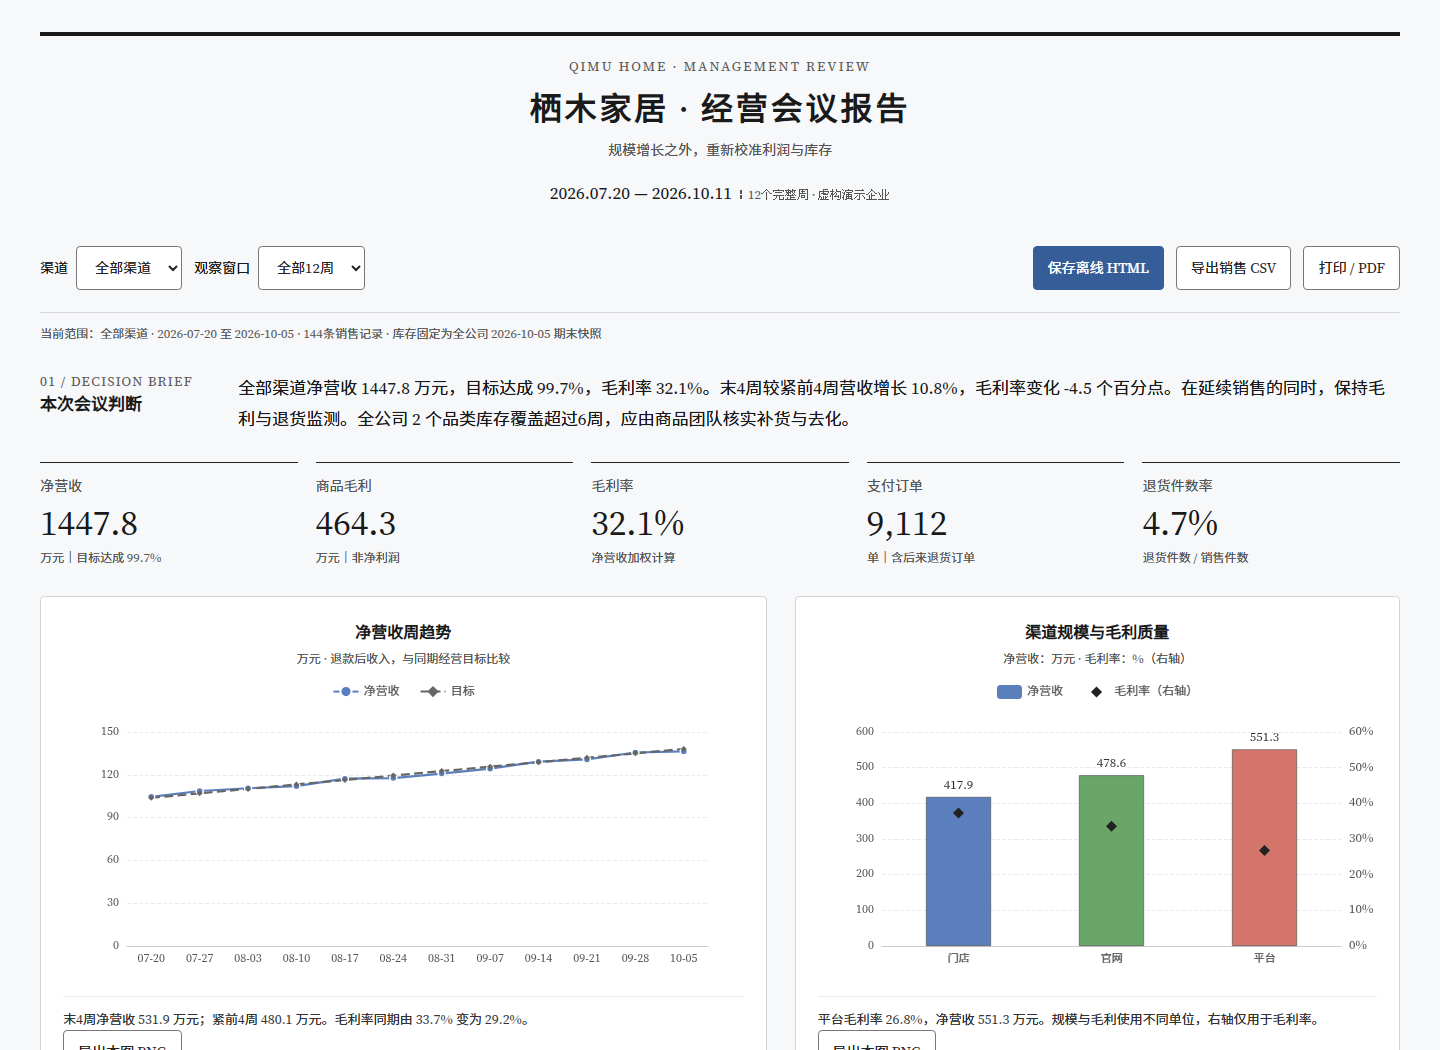Click the 478.6 value label above 官网 bar

[x=1111, y=763]
